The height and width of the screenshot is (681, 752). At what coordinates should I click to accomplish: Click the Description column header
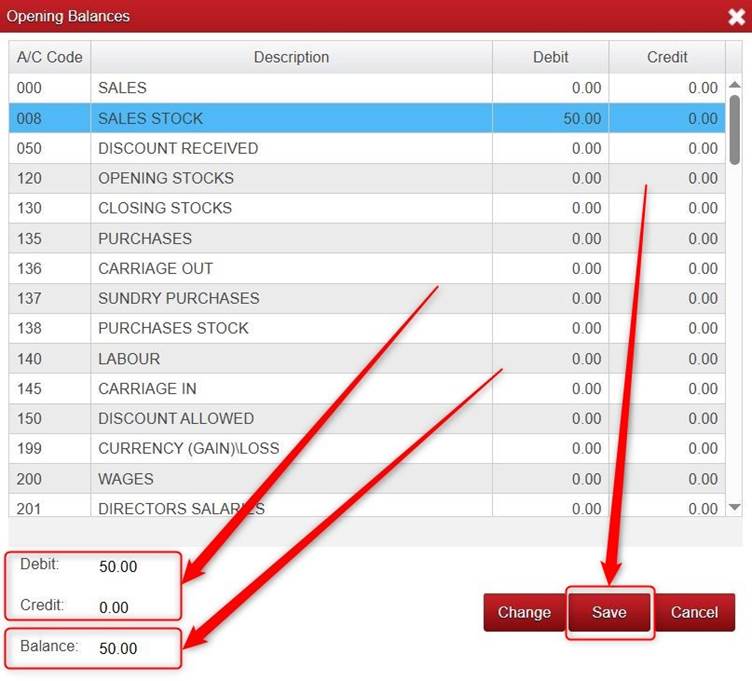[x=292, y=57]
